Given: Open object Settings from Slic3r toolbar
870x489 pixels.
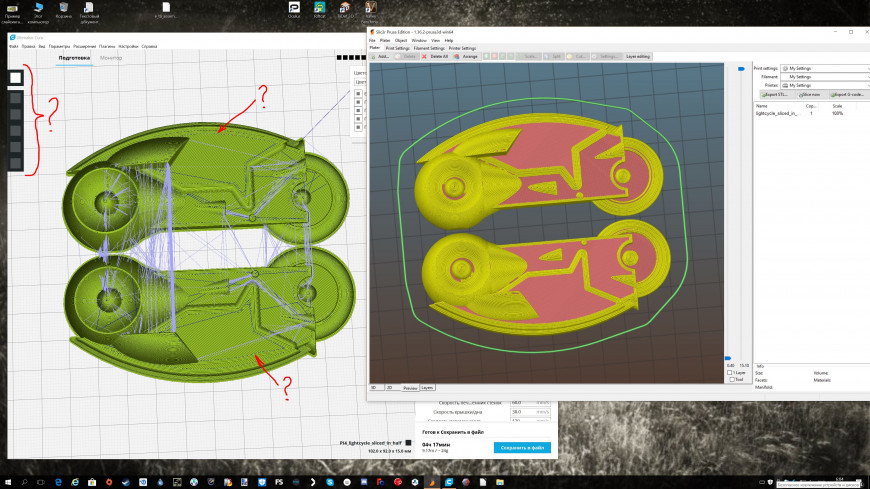Looking at the screenshot, I should point(606,57).
